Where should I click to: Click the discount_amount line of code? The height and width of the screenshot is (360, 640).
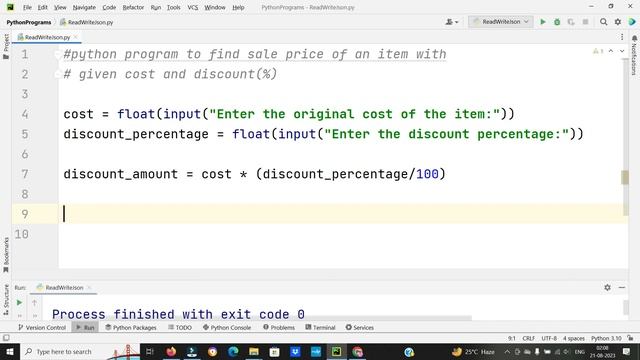[254, 174]
